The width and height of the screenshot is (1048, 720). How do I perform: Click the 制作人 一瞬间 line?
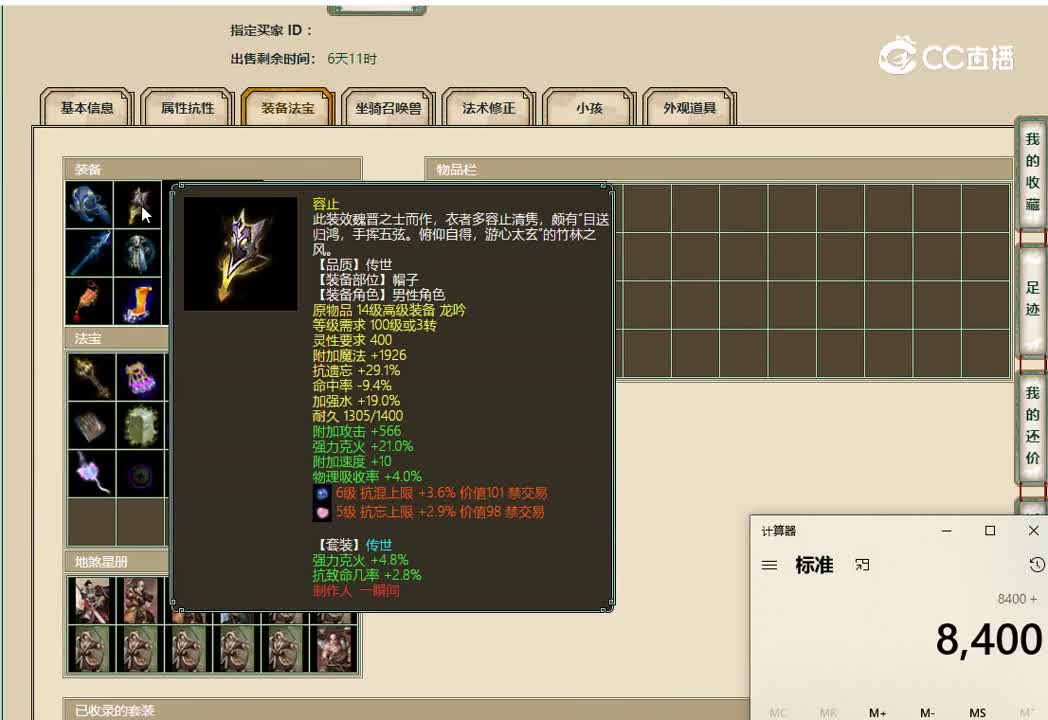356,591
